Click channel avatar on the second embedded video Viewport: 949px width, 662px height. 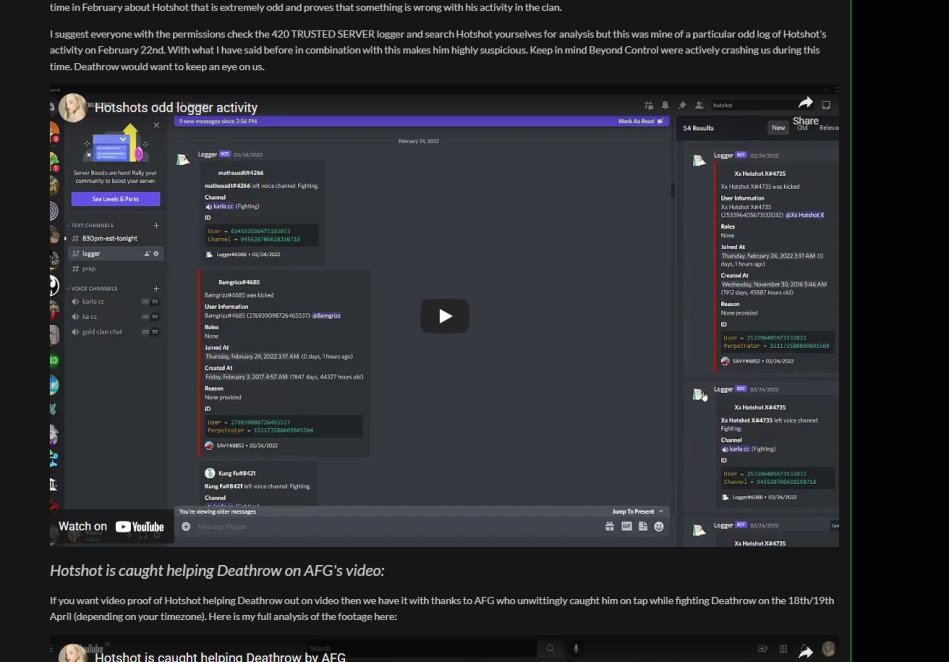[x=73, y=654]
